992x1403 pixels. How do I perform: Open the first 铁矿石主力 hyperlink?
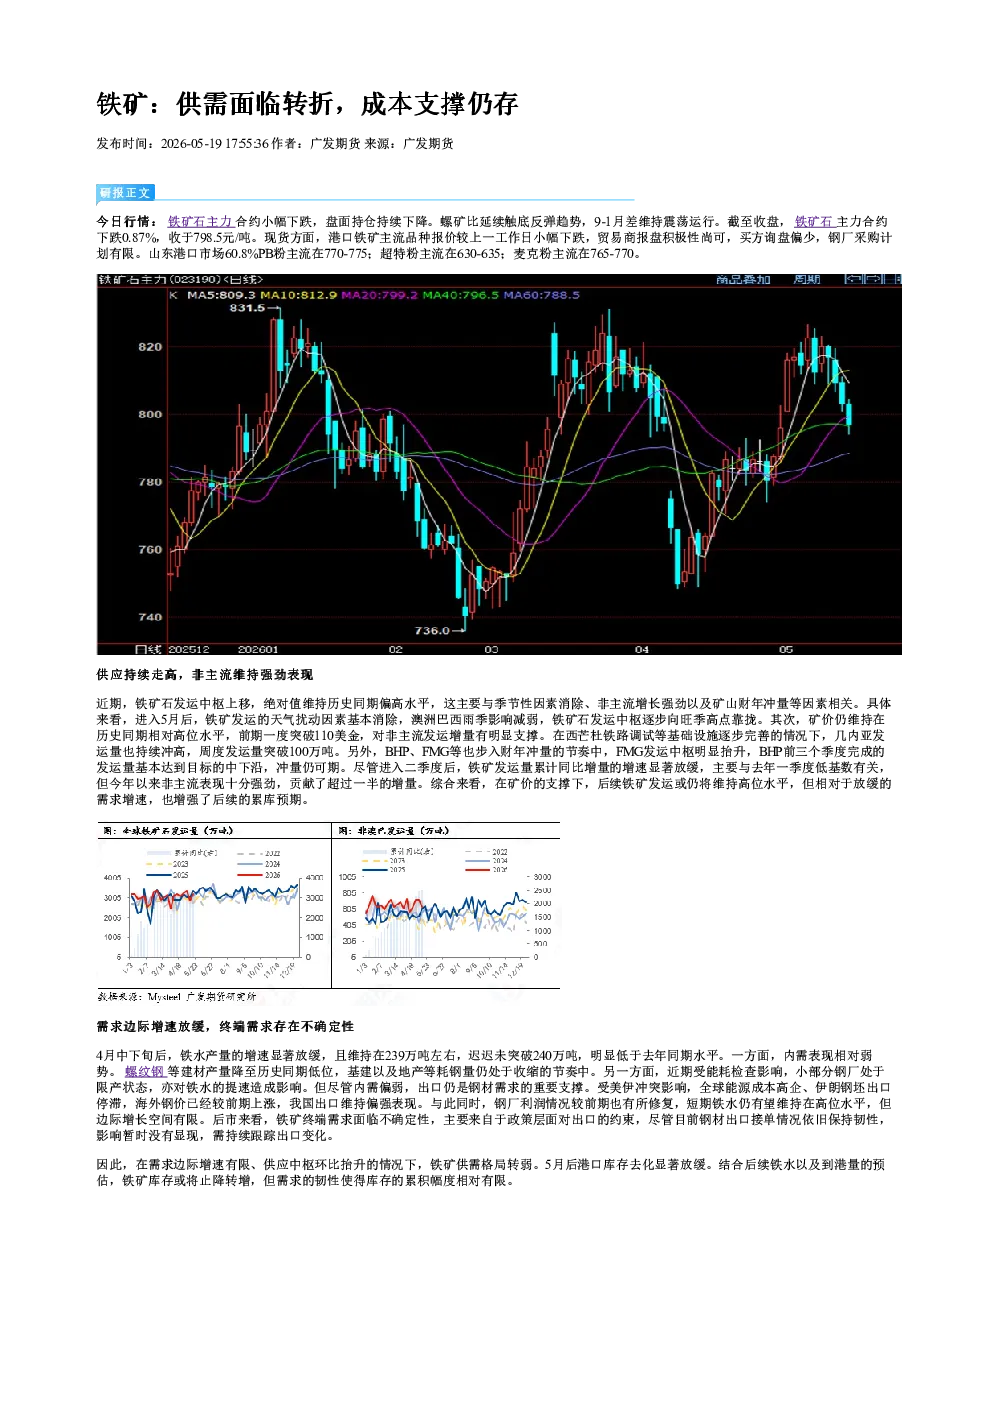[201, 222]
